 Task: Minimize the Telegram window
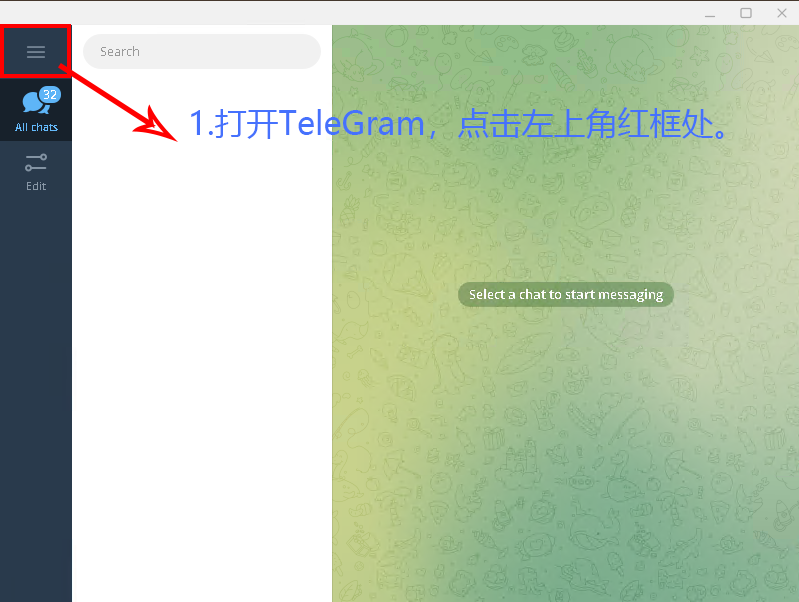(710, 14)
